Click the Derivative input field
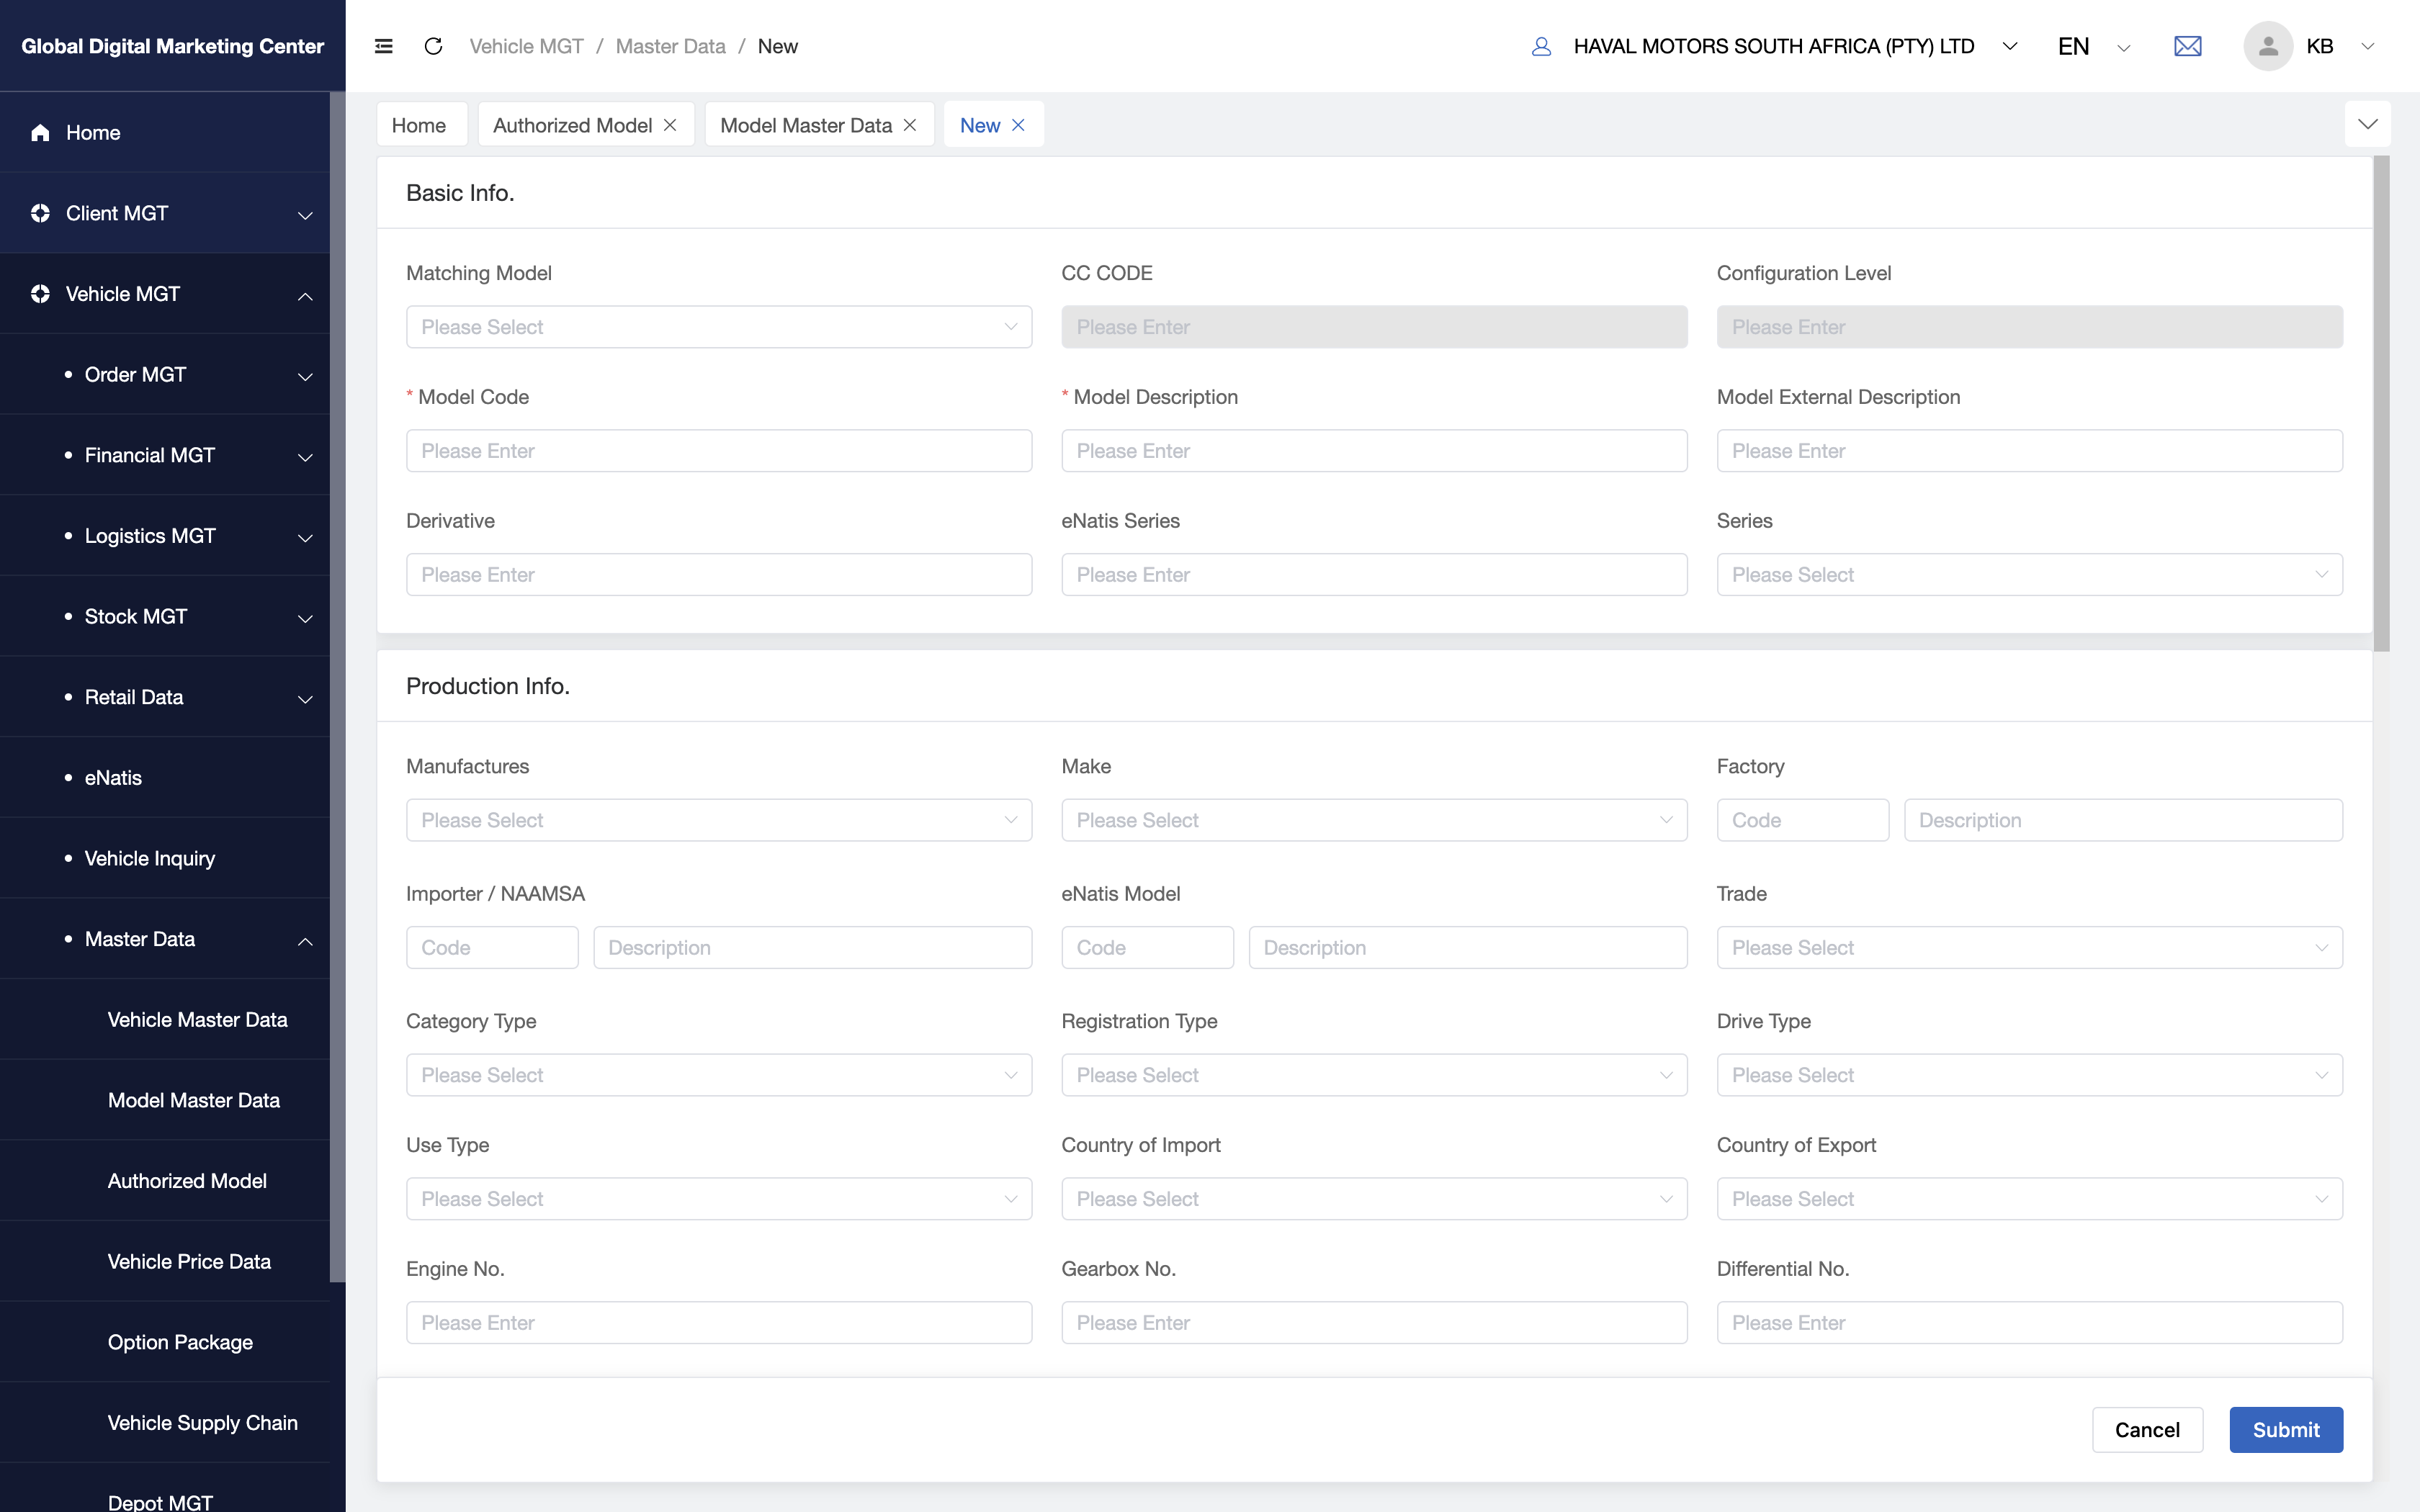This screenshot has height=1512, width=2420. coord(719,575)
